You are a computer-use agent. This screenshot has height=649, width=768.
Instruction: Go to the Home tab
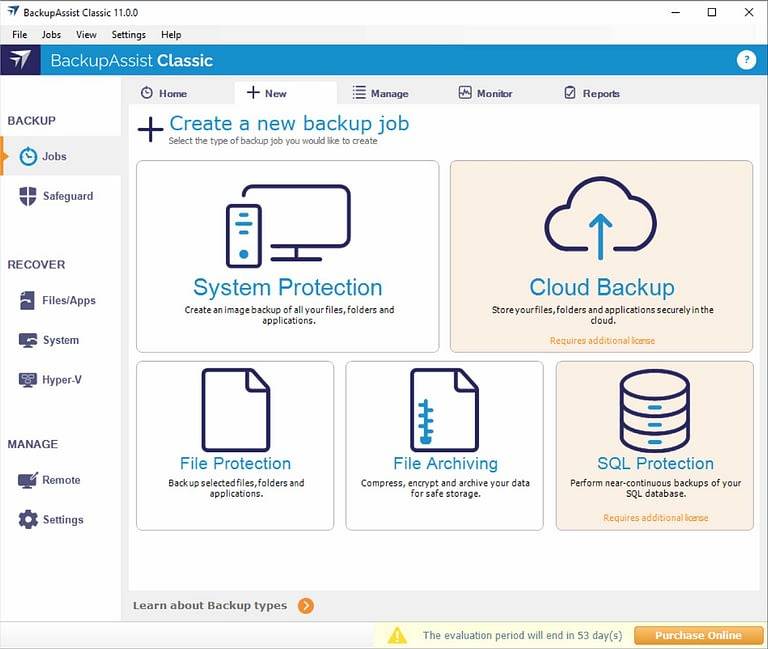(x=163, y=93)
